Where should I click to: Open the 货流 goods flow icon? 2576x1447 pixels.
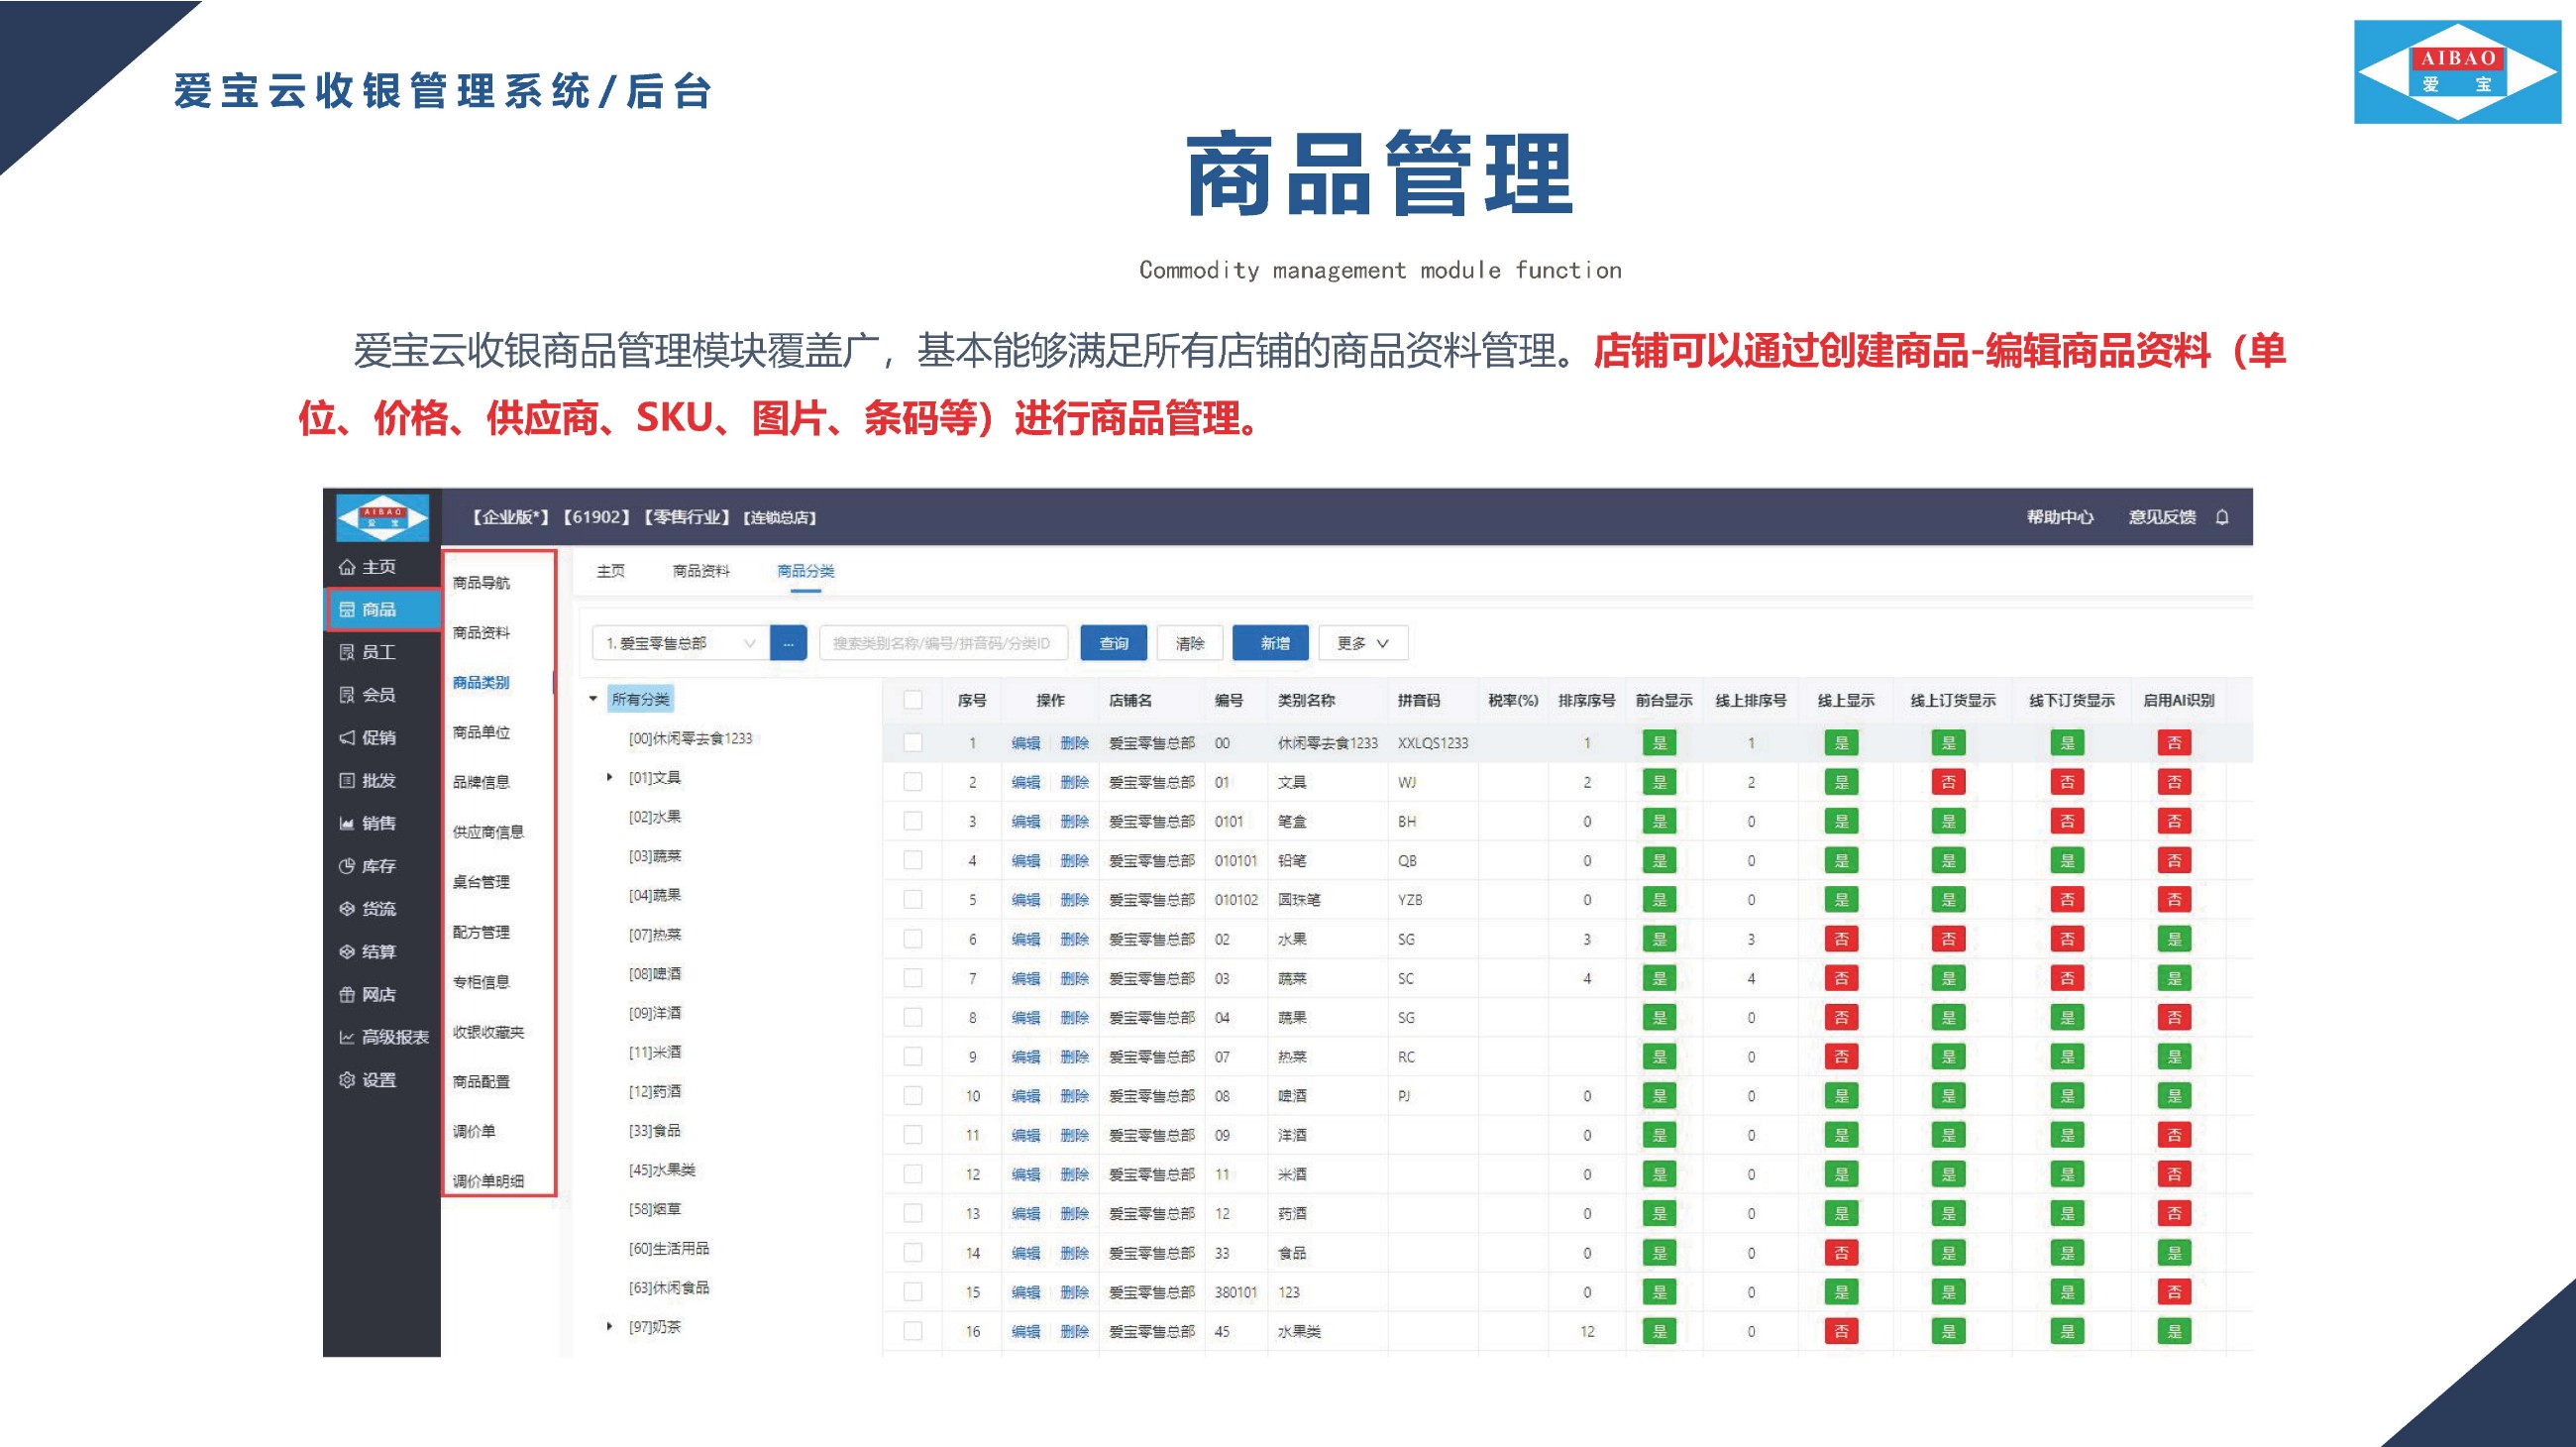[347, 909]
